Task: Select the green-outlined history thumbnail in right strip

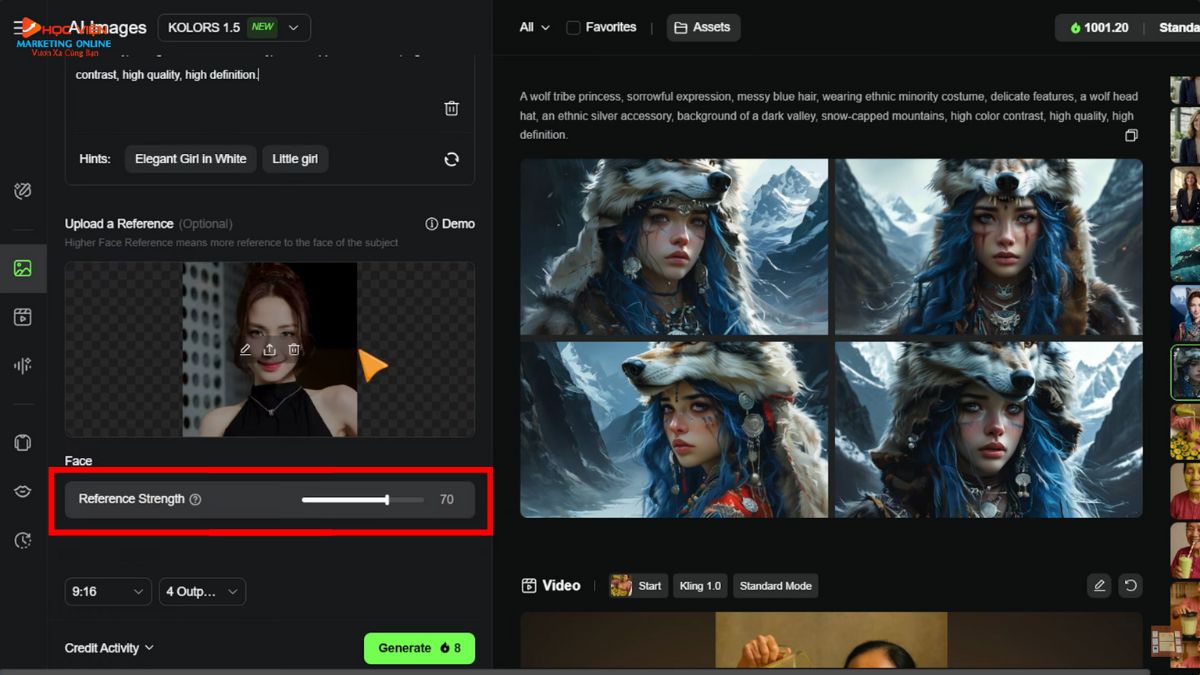Action: 1186,373
